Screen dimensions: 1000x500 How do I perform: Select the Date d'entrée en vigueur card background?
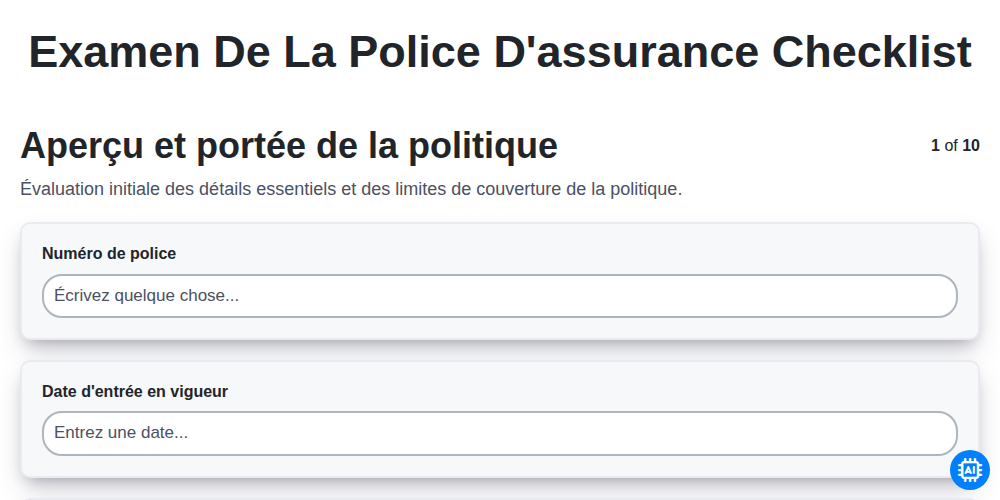[x=499, y=419]
